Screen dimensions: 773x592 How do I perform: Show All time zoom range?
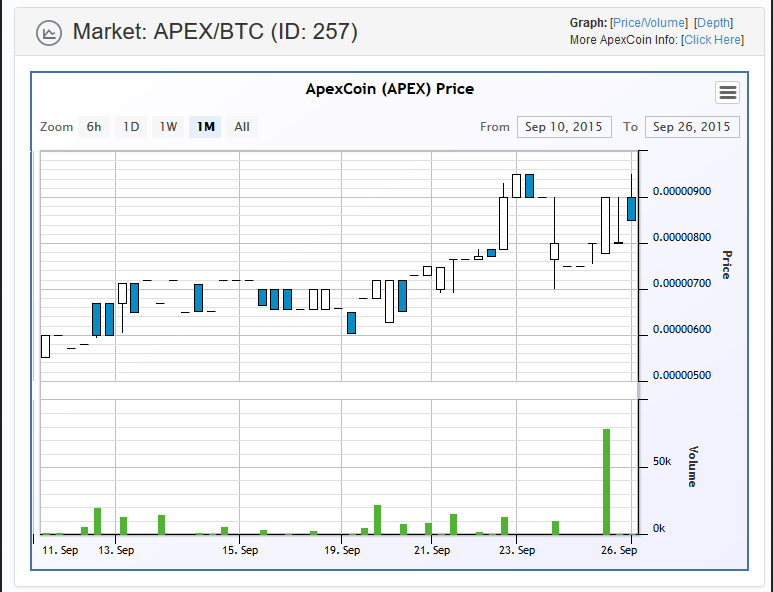242,127
